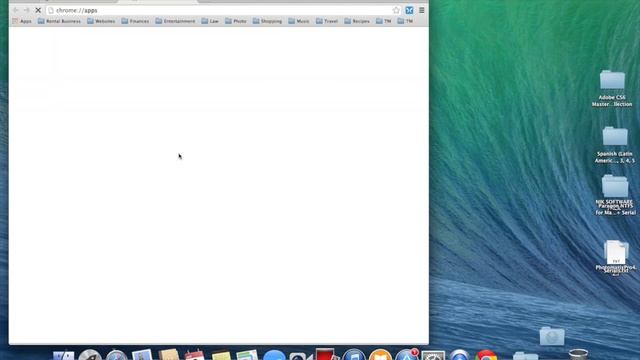Open Safari compass icon in the dock
The height and width of the screenshot is (360, 640).
116,355
